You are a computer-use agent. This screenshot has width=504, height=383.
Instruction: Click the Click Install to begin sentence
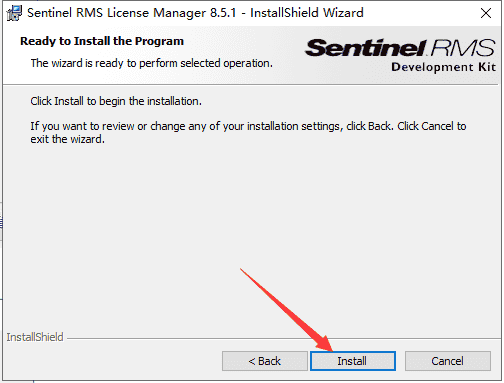(116, 101)
